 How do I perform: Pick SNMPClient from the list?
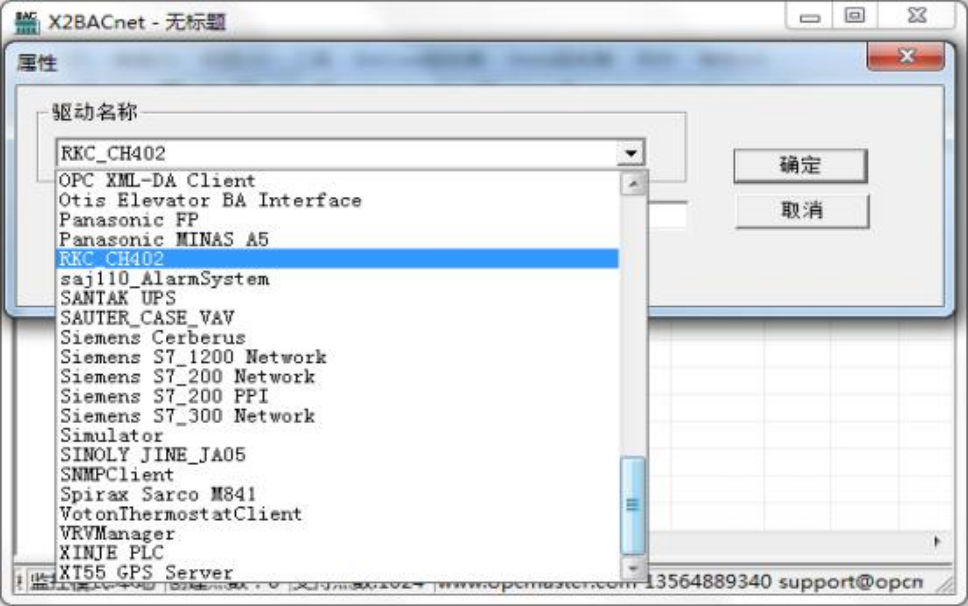click(x=338, y=475)
